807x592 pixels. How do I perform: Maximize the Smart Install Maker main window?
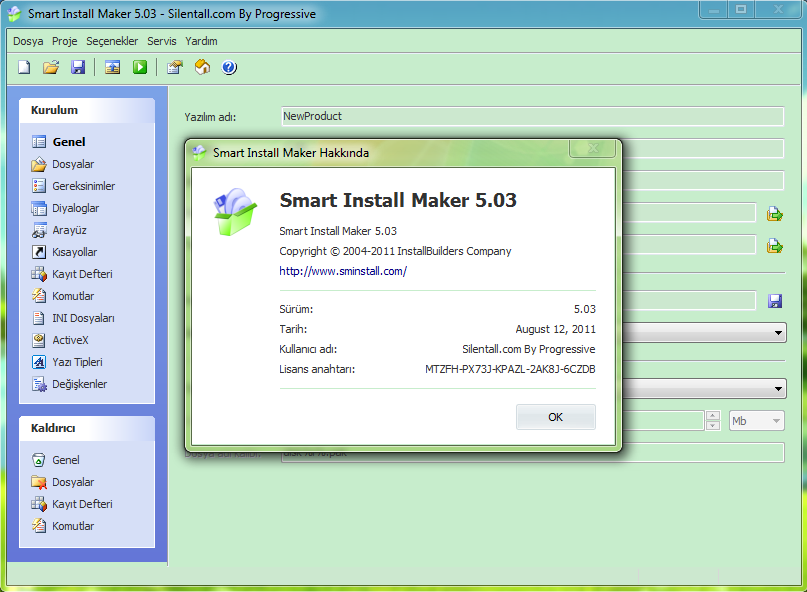[741, 9]
